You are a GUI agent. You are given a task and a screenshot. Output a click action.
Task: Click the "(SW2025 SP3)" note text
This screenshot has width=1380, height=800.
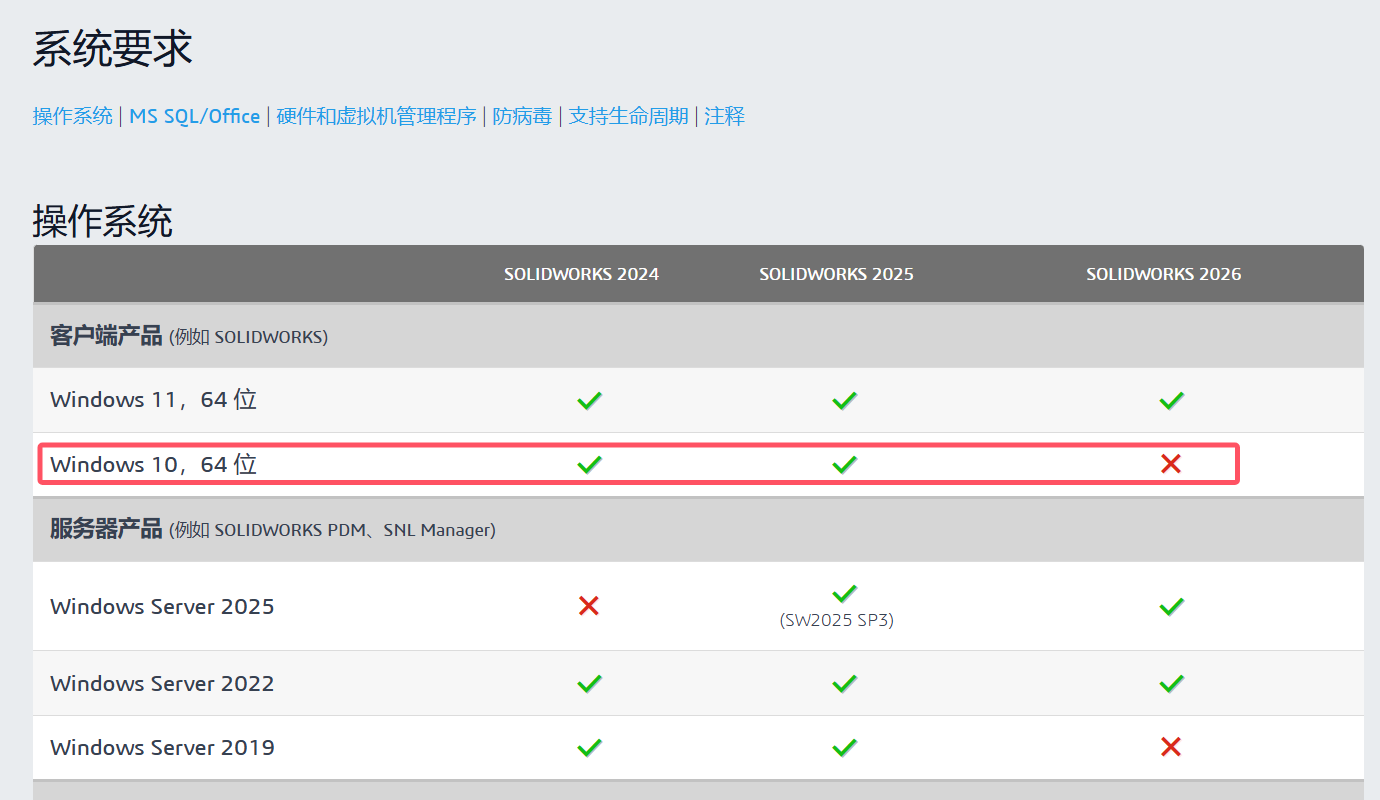click(836, 620)
